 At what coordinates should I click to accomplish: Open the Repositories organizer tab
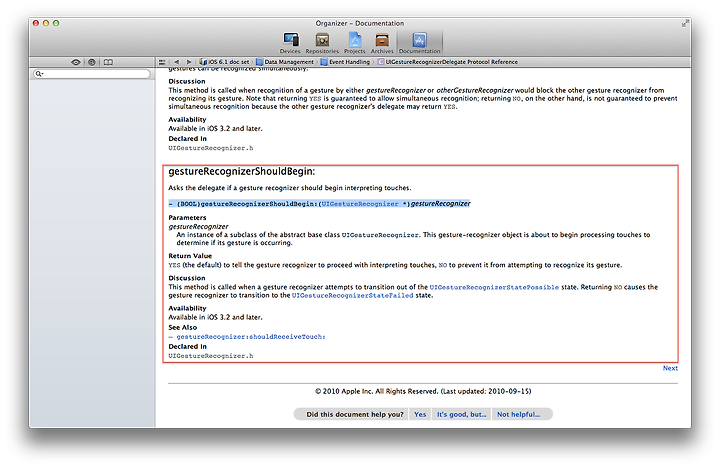(x=322, y=43)
